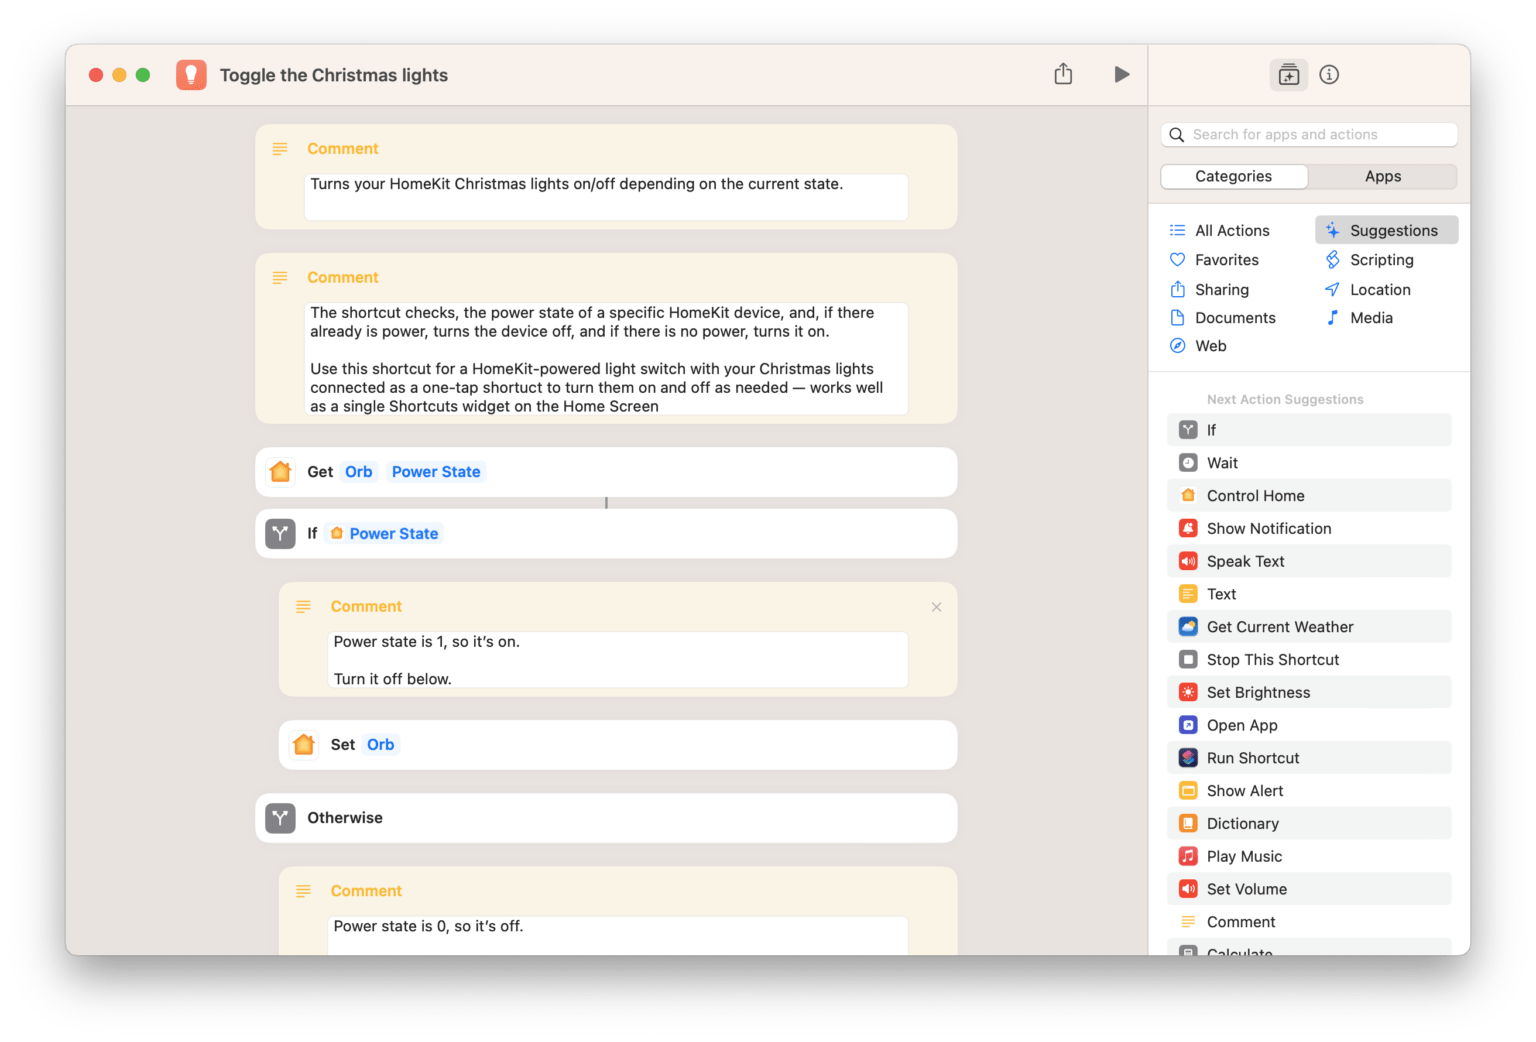Switch to the Apps tab
Screen dimensions: 1536x1042
1382,177
